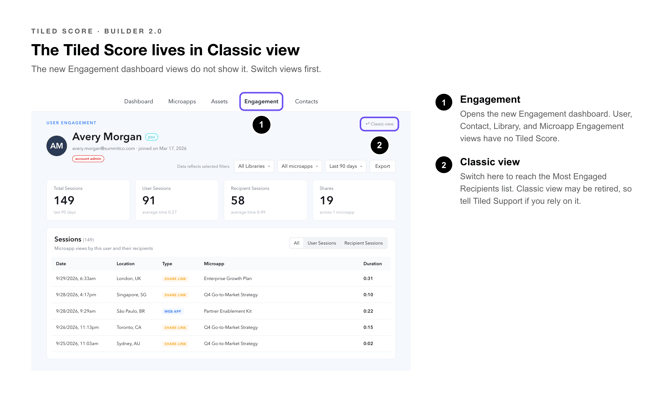
Task: Sort by the Duration column header
Action: [373, 264]
